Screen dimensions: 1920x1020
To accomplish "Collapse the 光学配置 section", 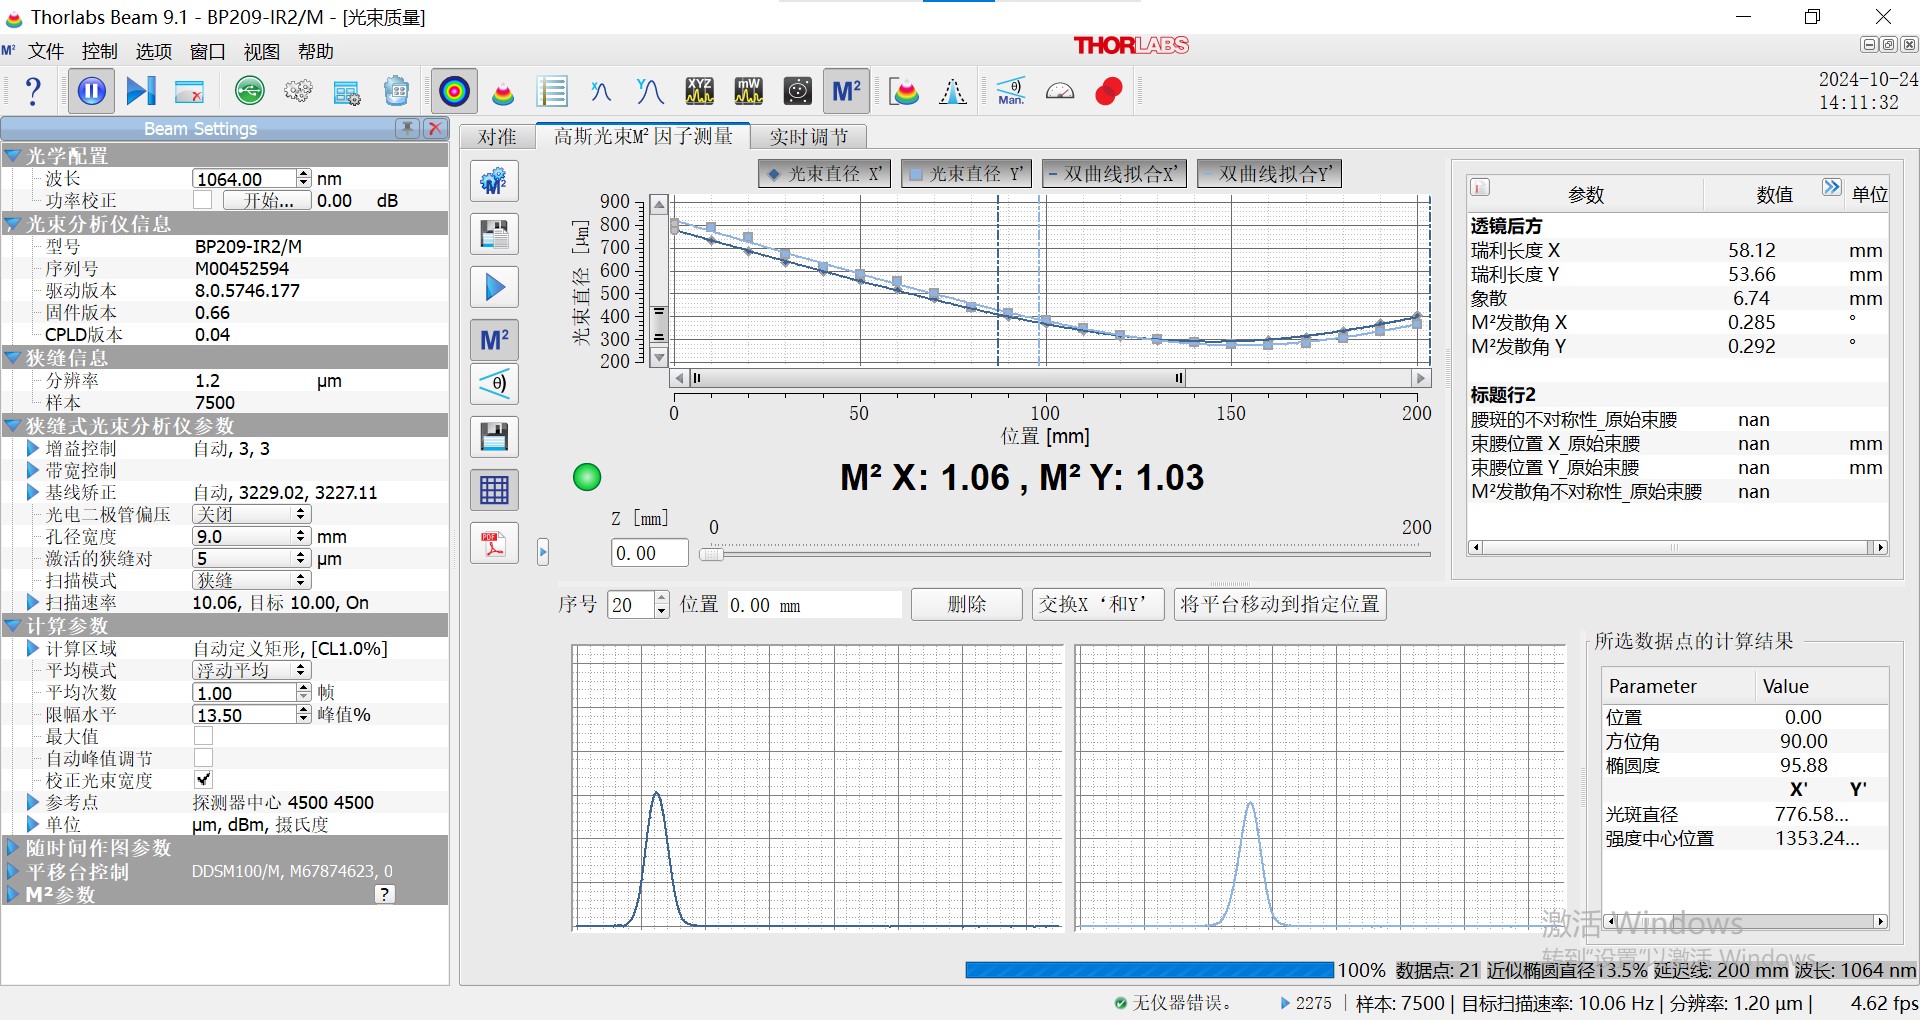I will pos(13,156).
